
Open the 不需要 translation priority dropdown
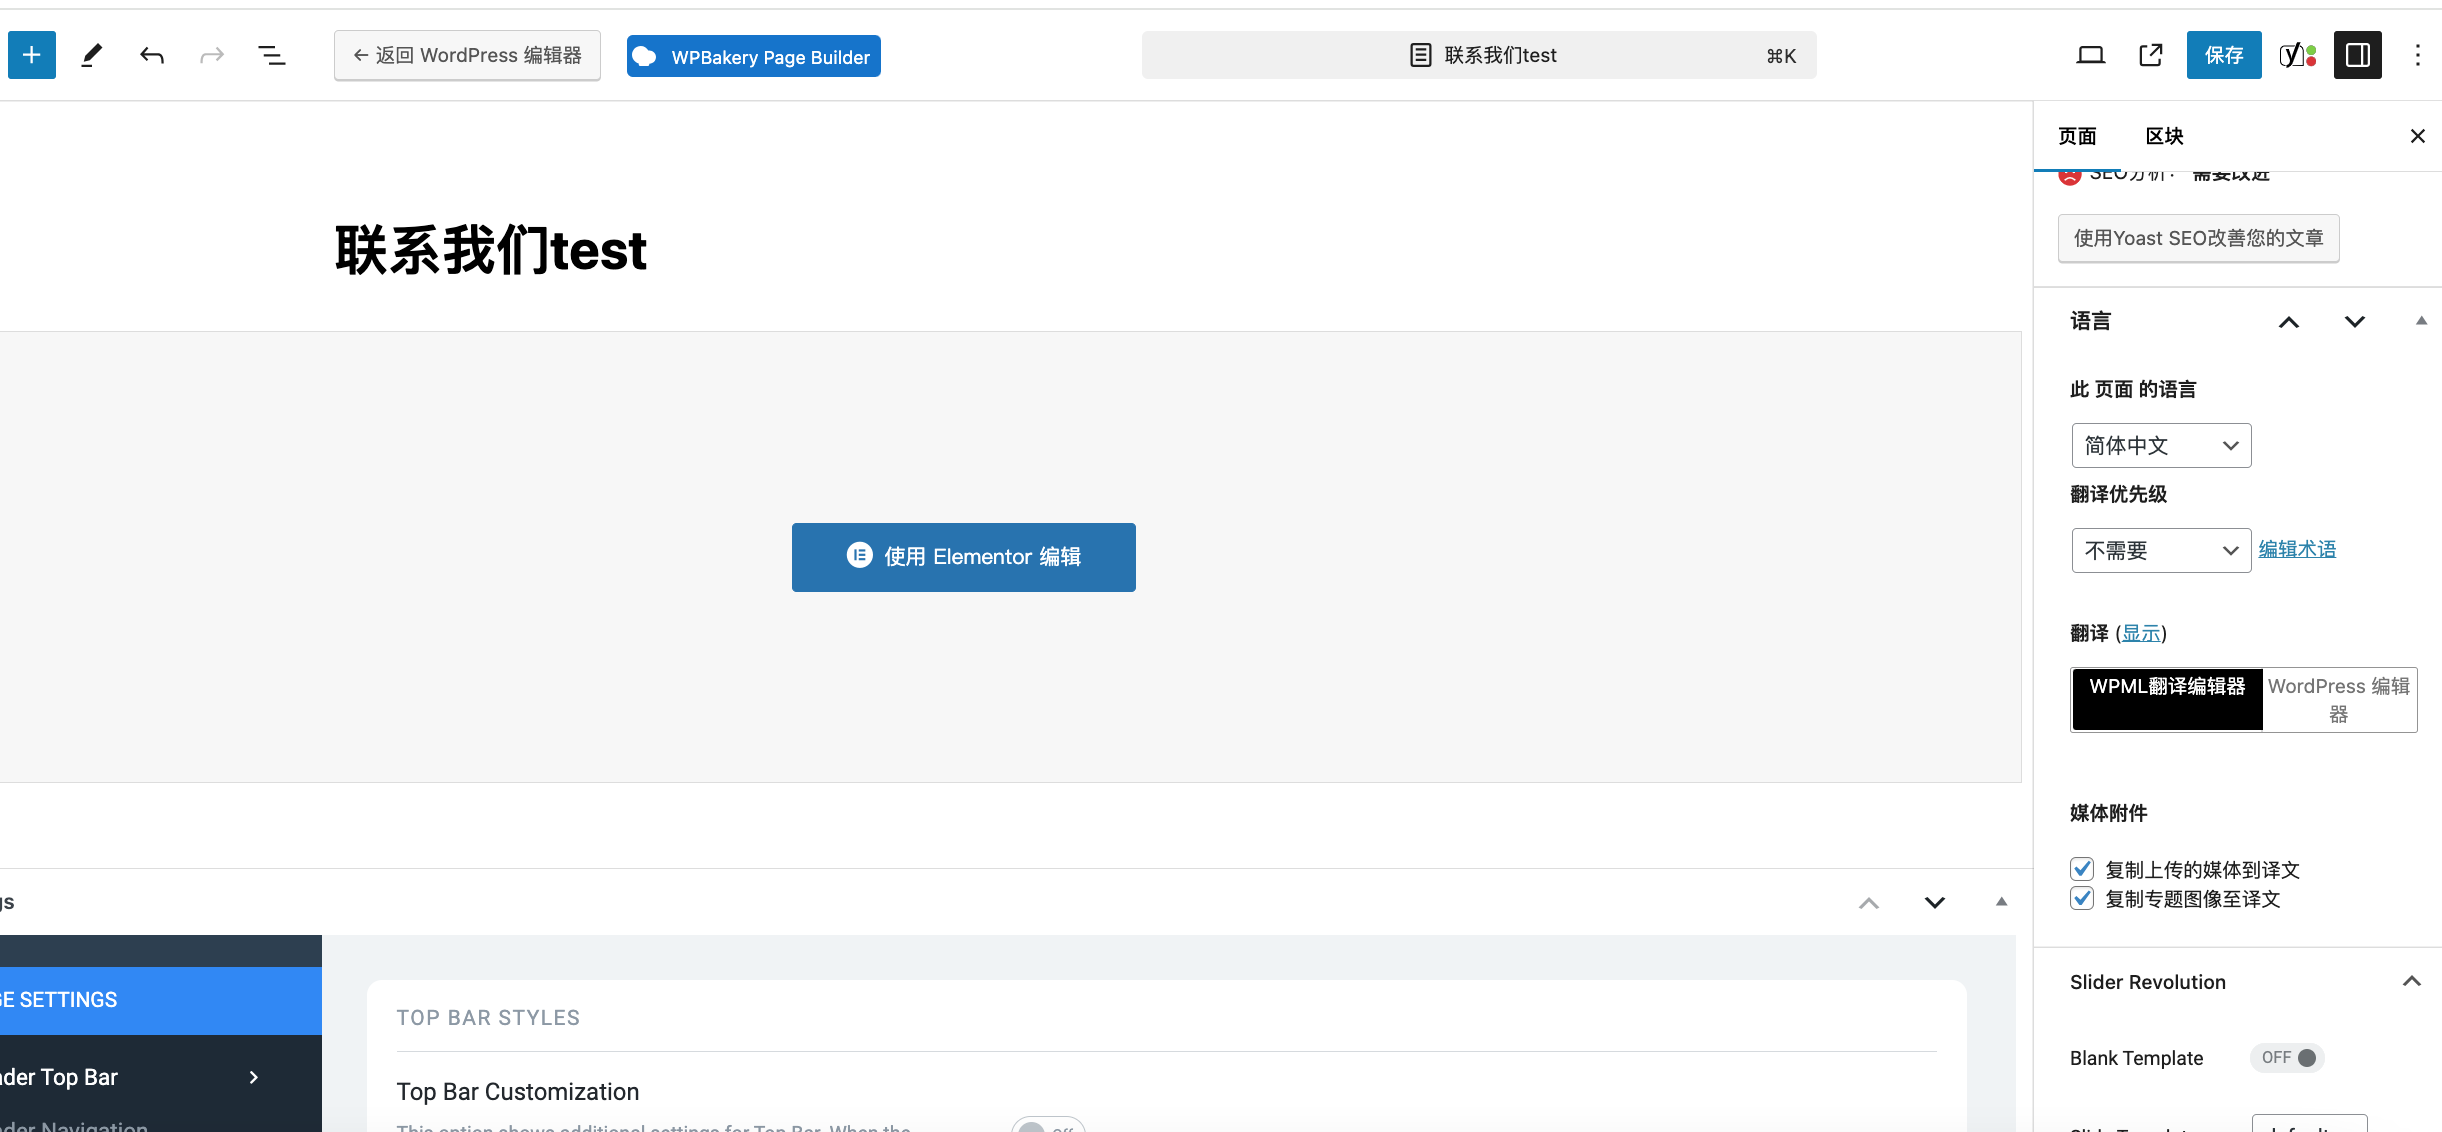tap(2161, 550)
